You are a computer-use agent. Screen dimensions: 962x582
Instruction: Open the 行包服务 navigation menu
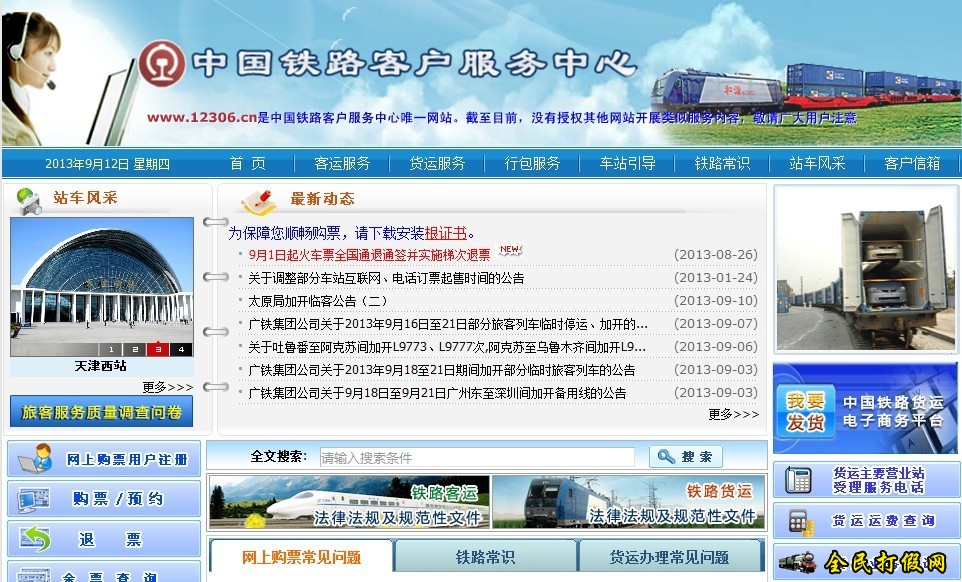[533, 163]
